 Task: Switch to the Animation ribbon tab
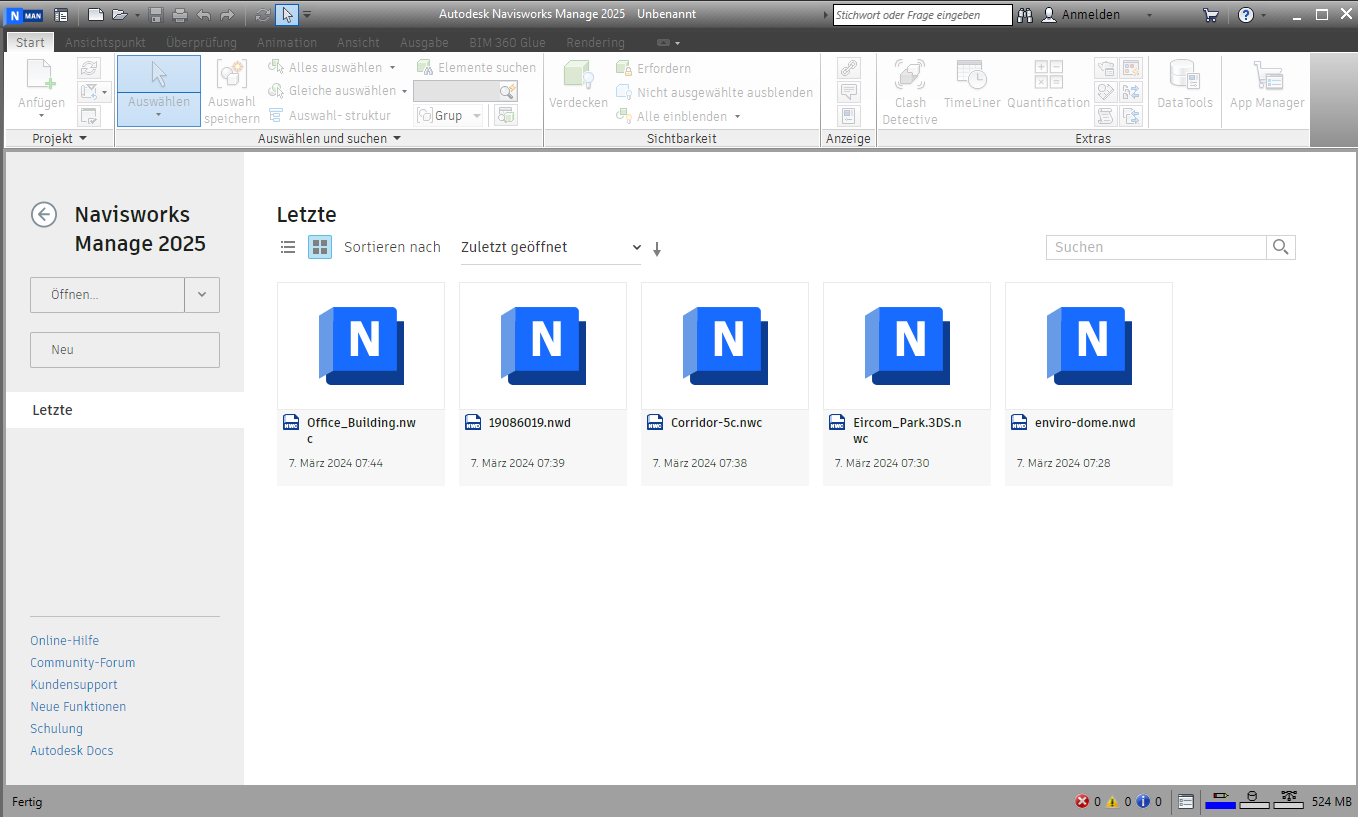click(x=287, y=42)
